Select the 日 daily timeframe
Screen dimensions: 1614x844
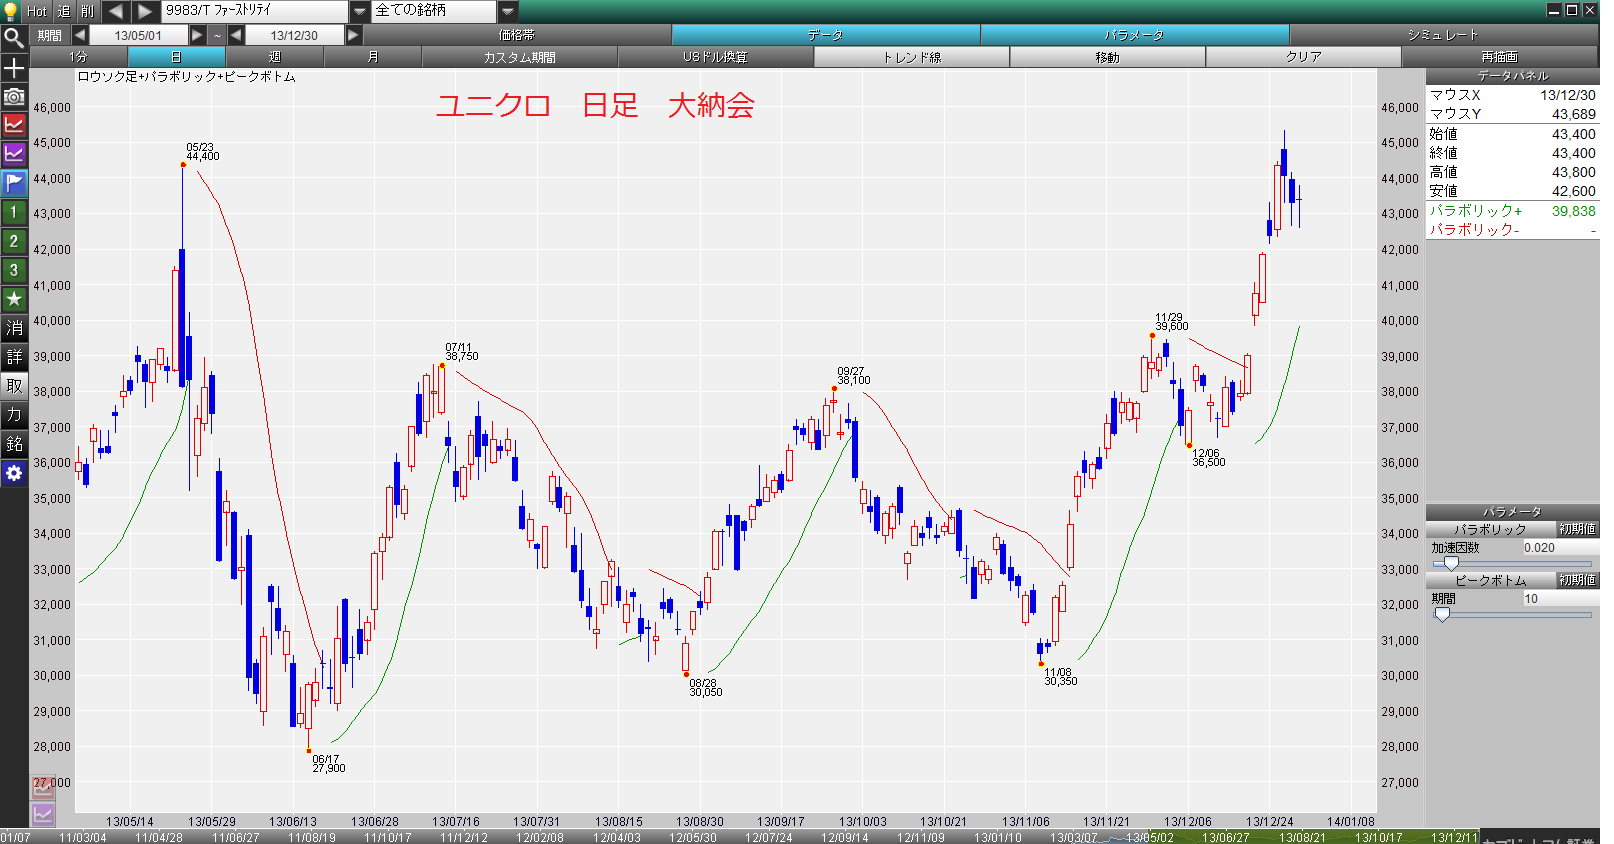(177, 57)
